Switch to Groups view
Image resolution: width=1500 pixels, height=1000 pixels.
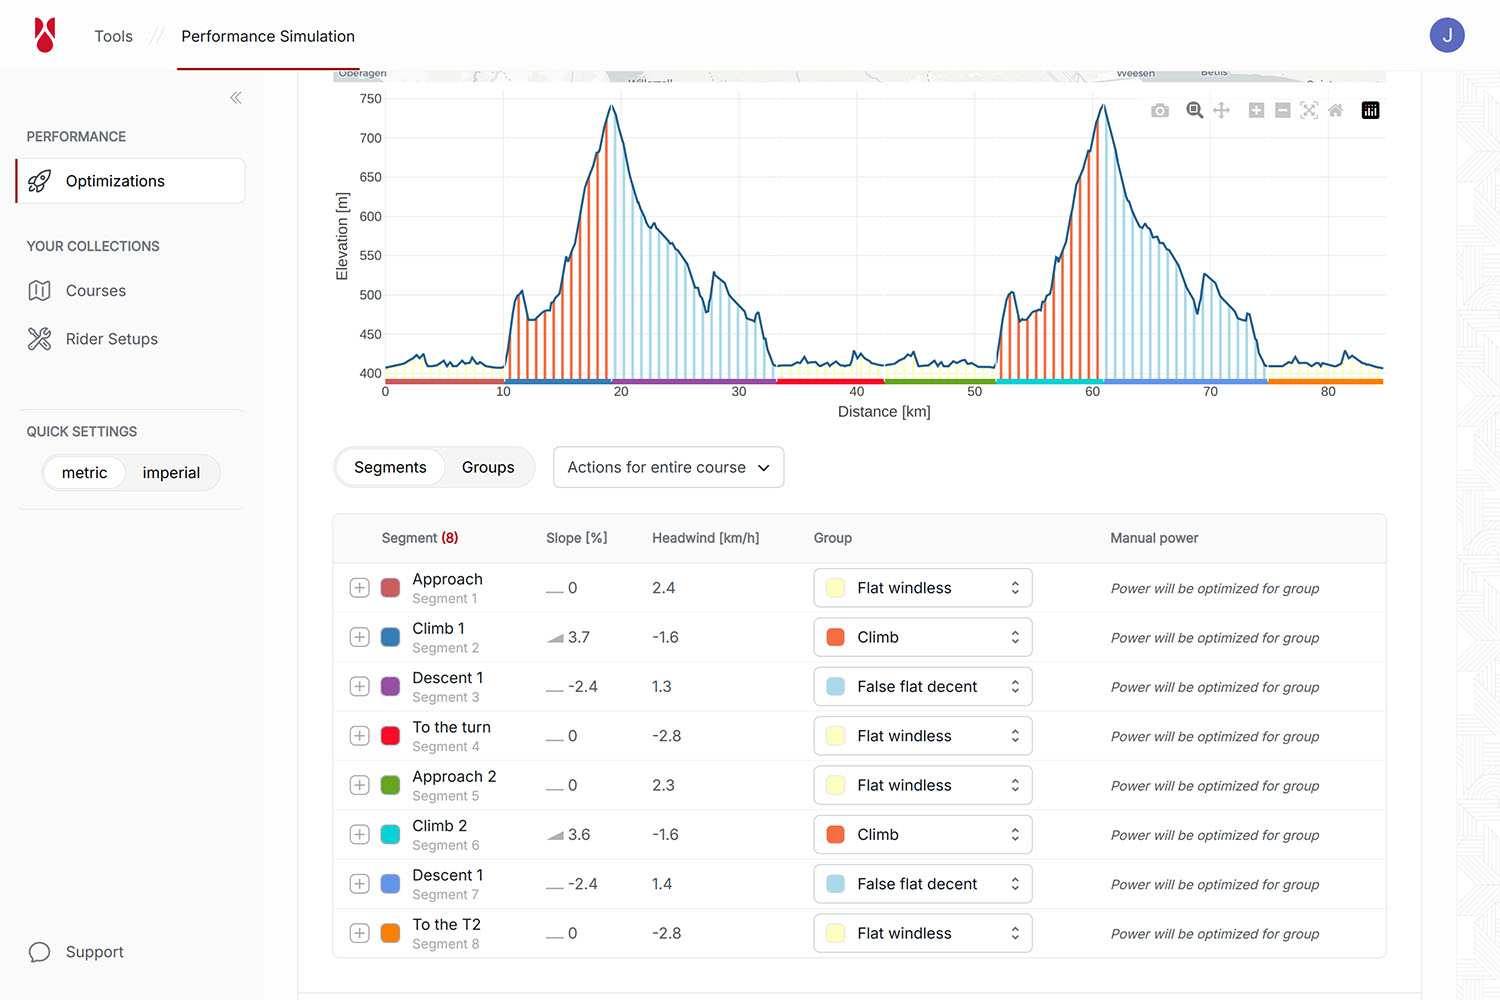488,467
